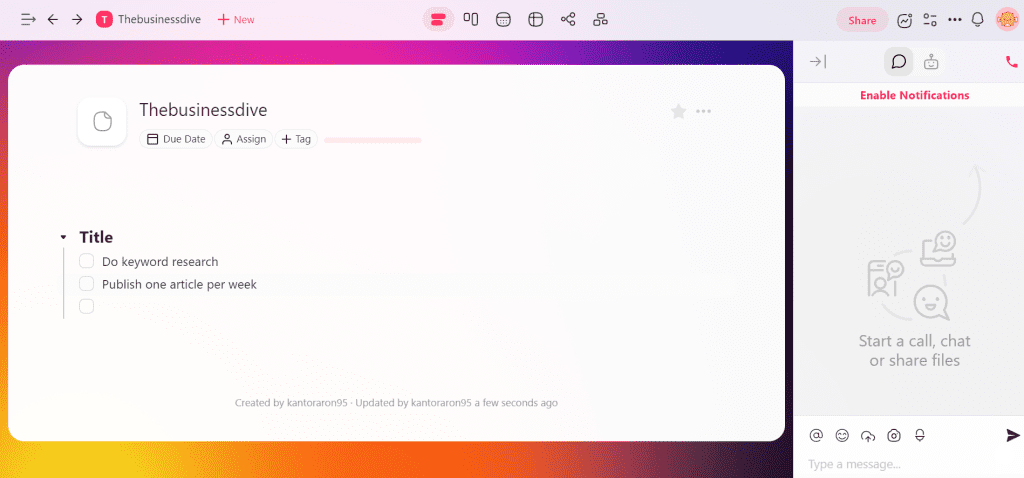This screenshot has width=1024, height=478.
Task: Start a call with phone icon
Action: tap(1011, 62)
